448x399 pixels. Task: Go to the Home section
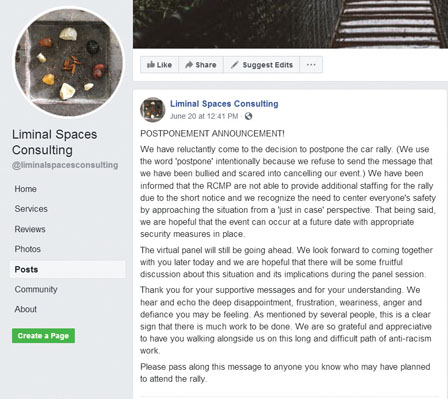[x=26, y=189]
